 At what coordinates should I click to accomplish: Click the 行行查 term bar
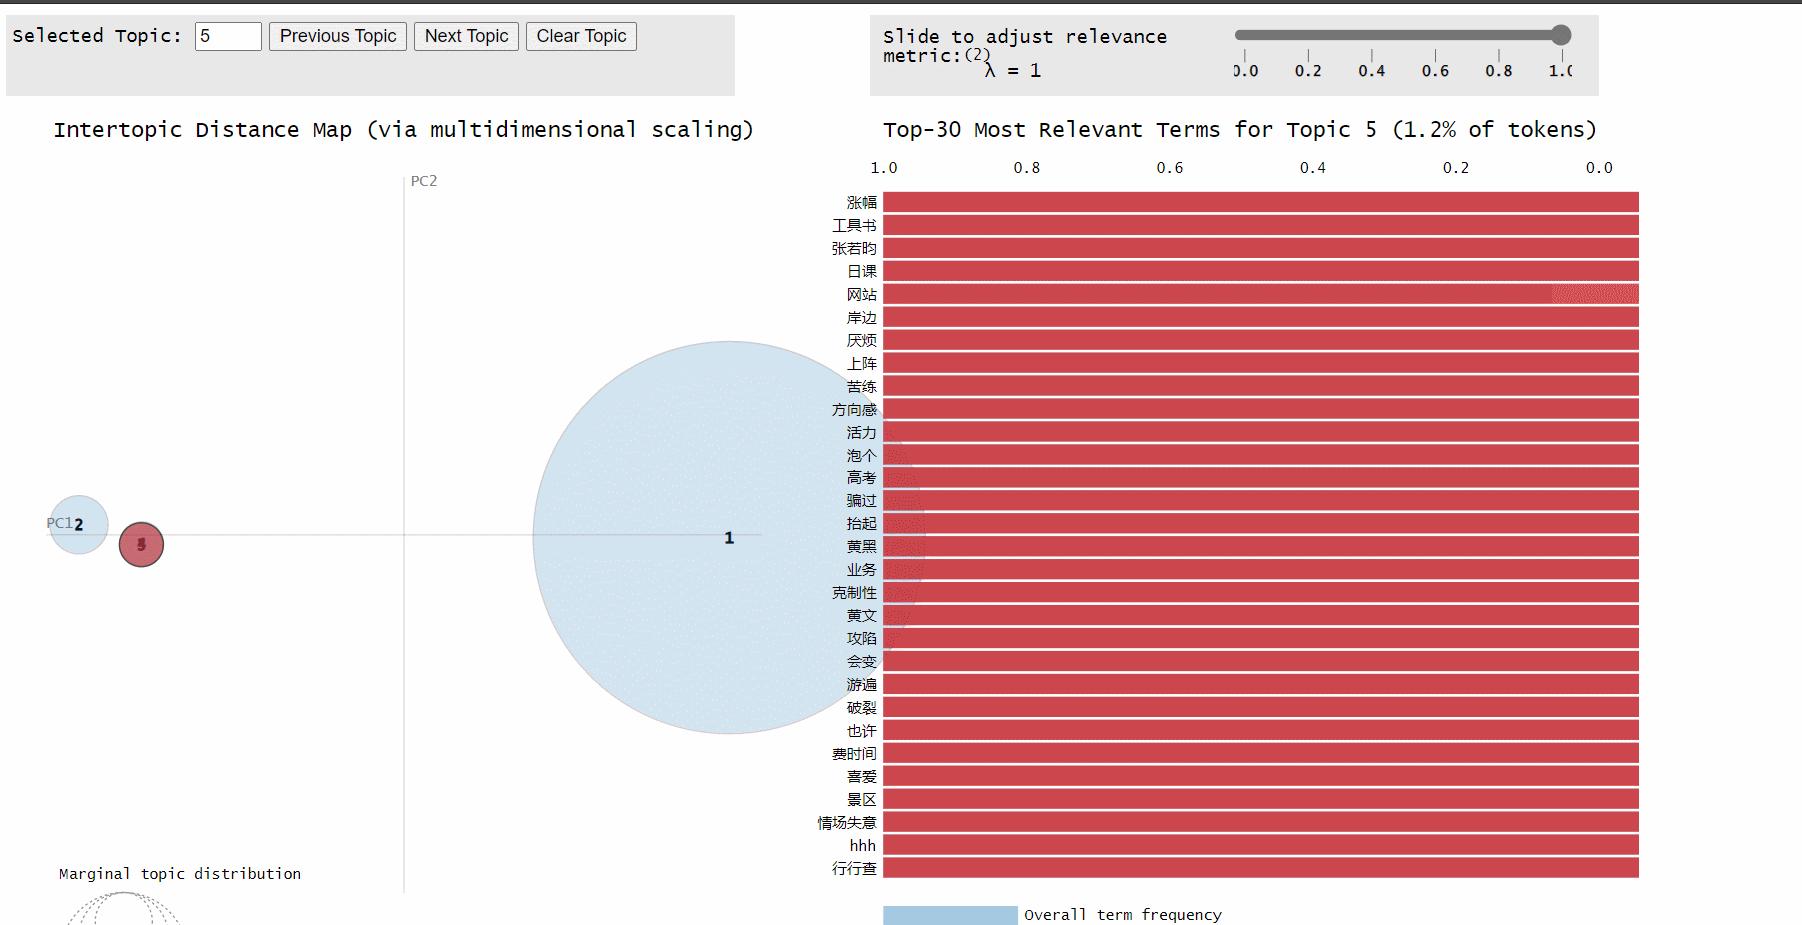(1260, 868)
